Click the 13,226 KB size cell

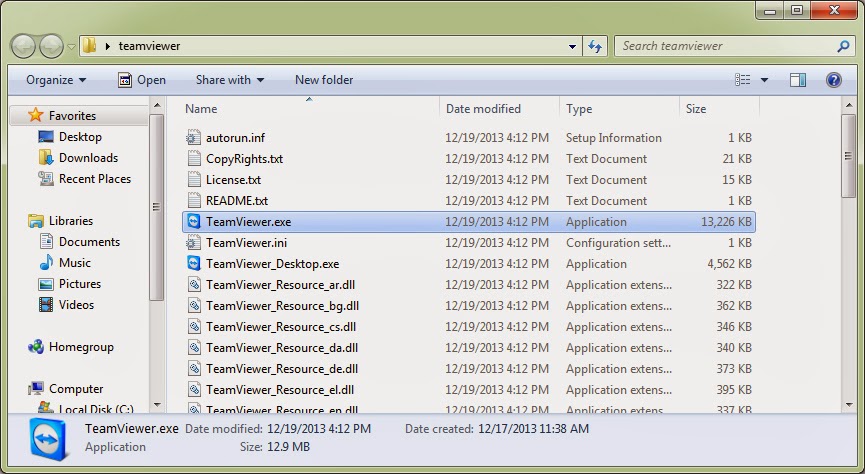pyautogui.click(x=726, y=221)
